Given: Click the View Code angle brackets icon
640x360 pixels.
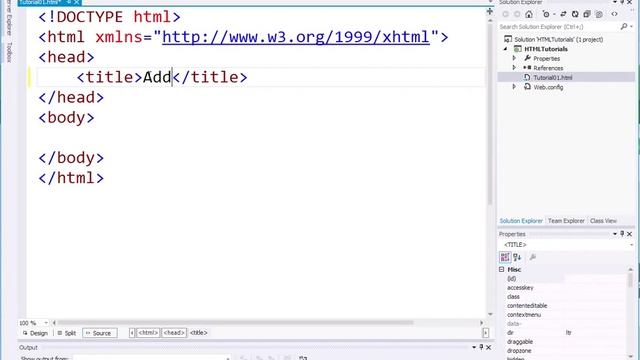Looking at the screenshot, I should tap(614, 14).
